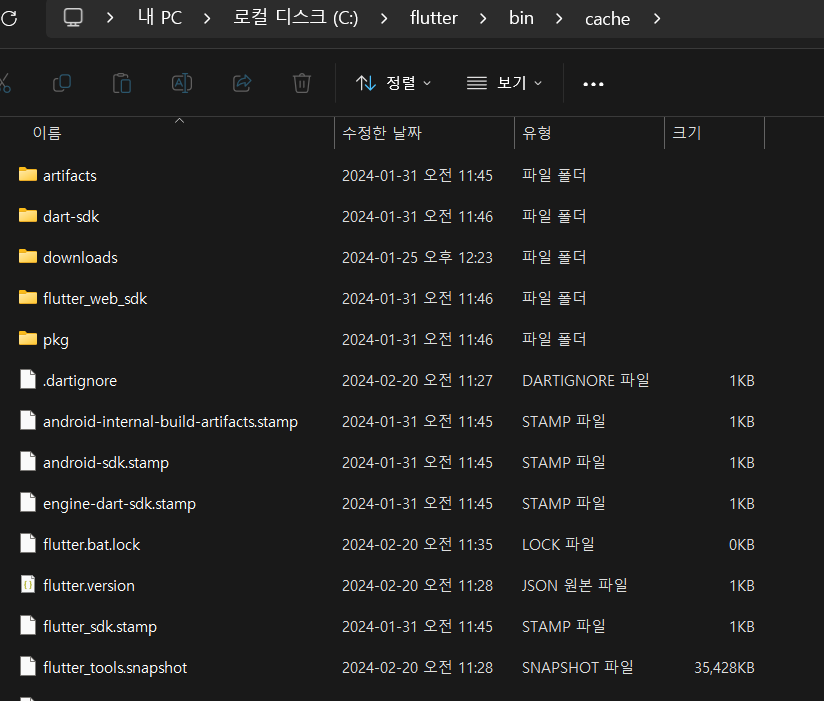Go to 로컬 디스크 (C:) breadcrumb
This screenshot has width=824, height=701.
[296, 17]
